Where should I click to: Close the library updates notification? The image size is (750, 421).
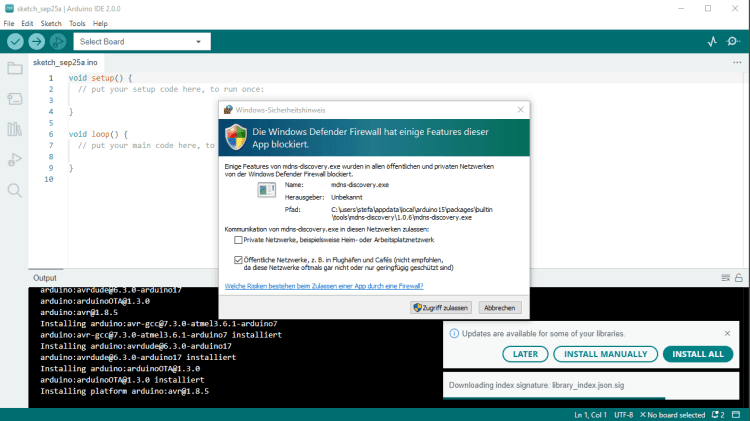(x=727, y=333)
